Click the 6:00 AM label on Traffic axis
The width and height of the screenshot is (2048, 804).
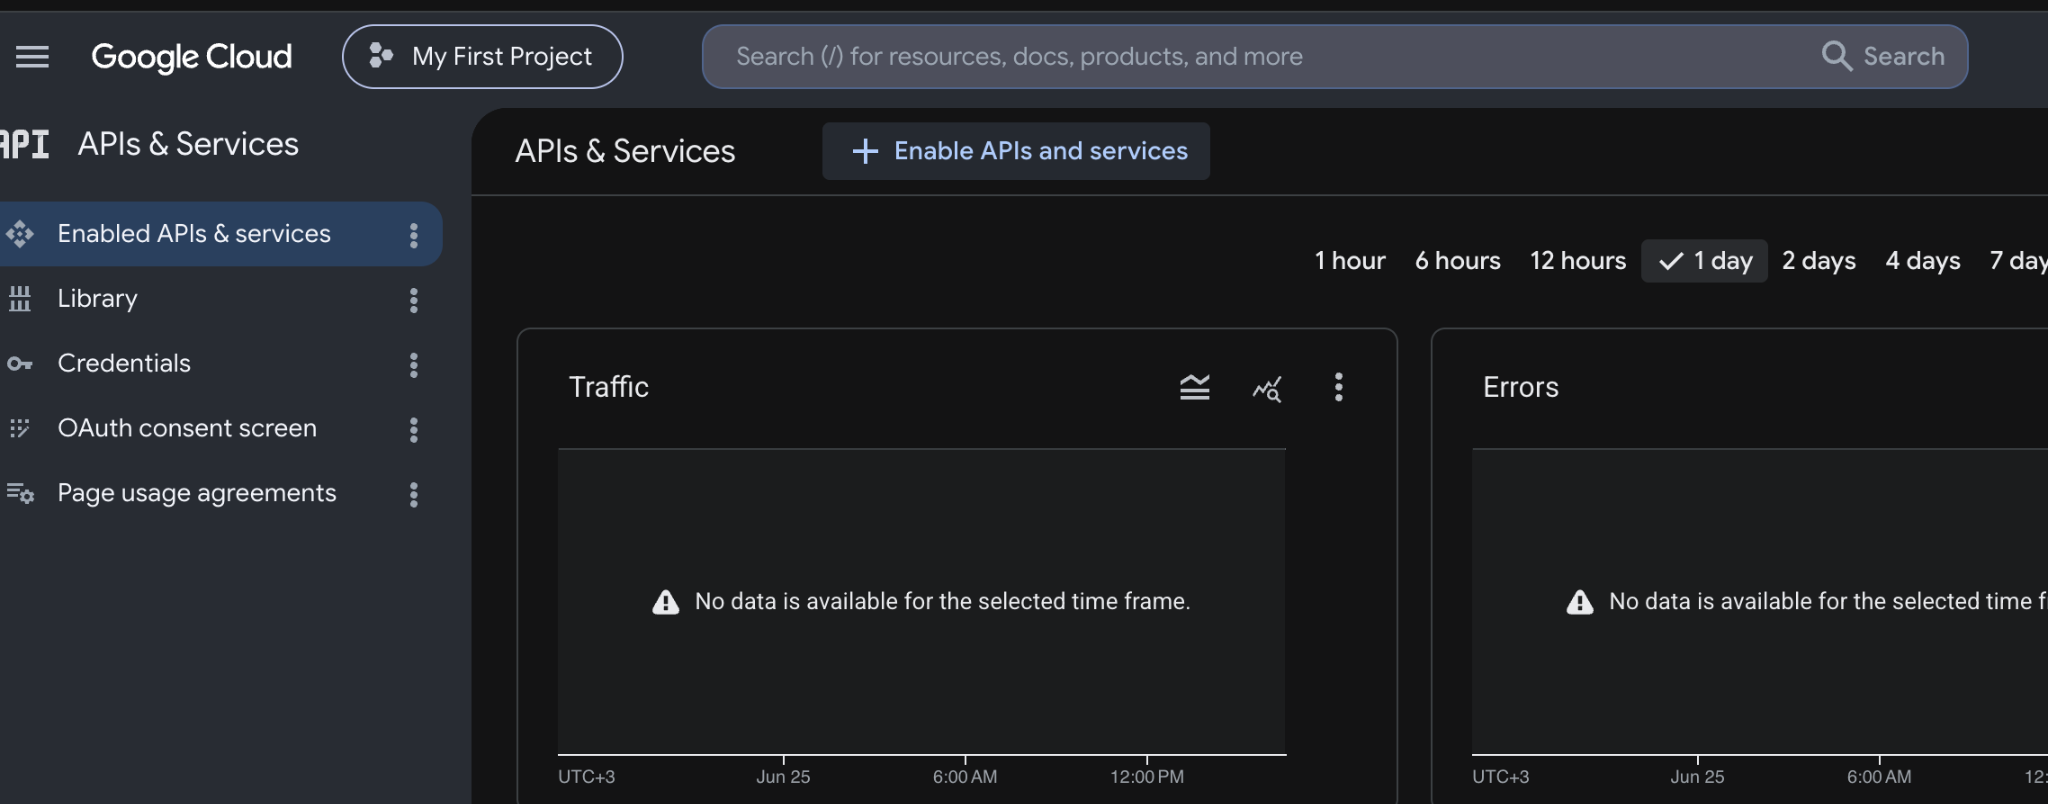(x=965, y=777)
